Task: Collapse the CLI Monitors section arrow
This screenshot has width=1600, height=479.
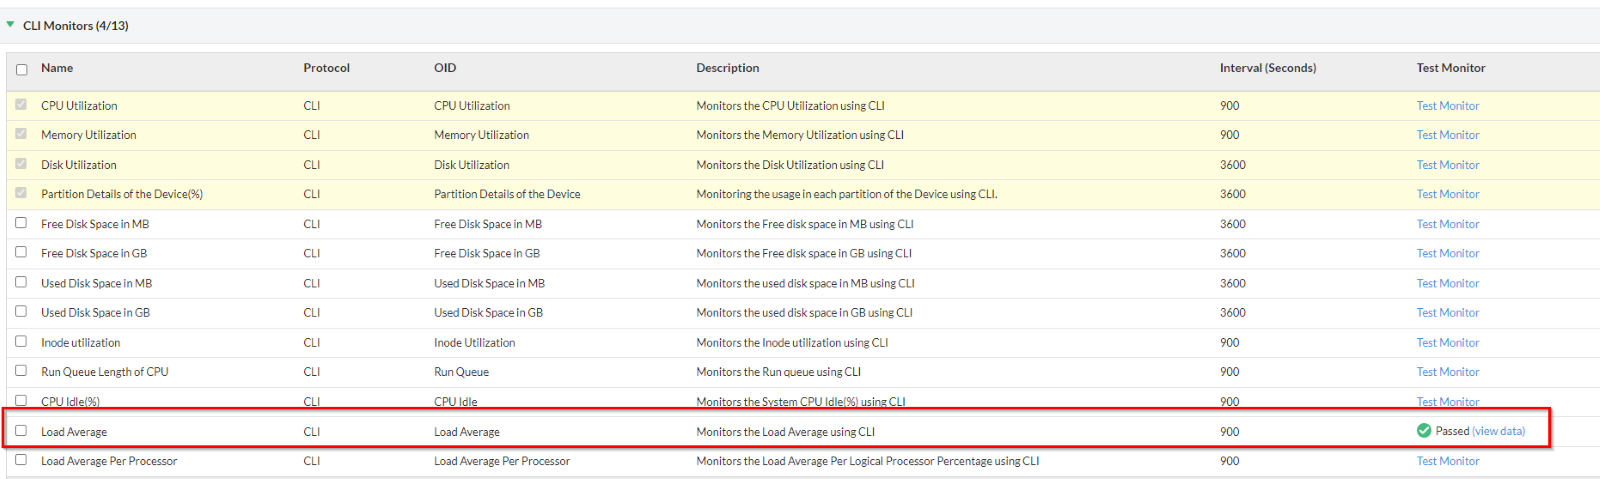Action: [x=10, y=25]
